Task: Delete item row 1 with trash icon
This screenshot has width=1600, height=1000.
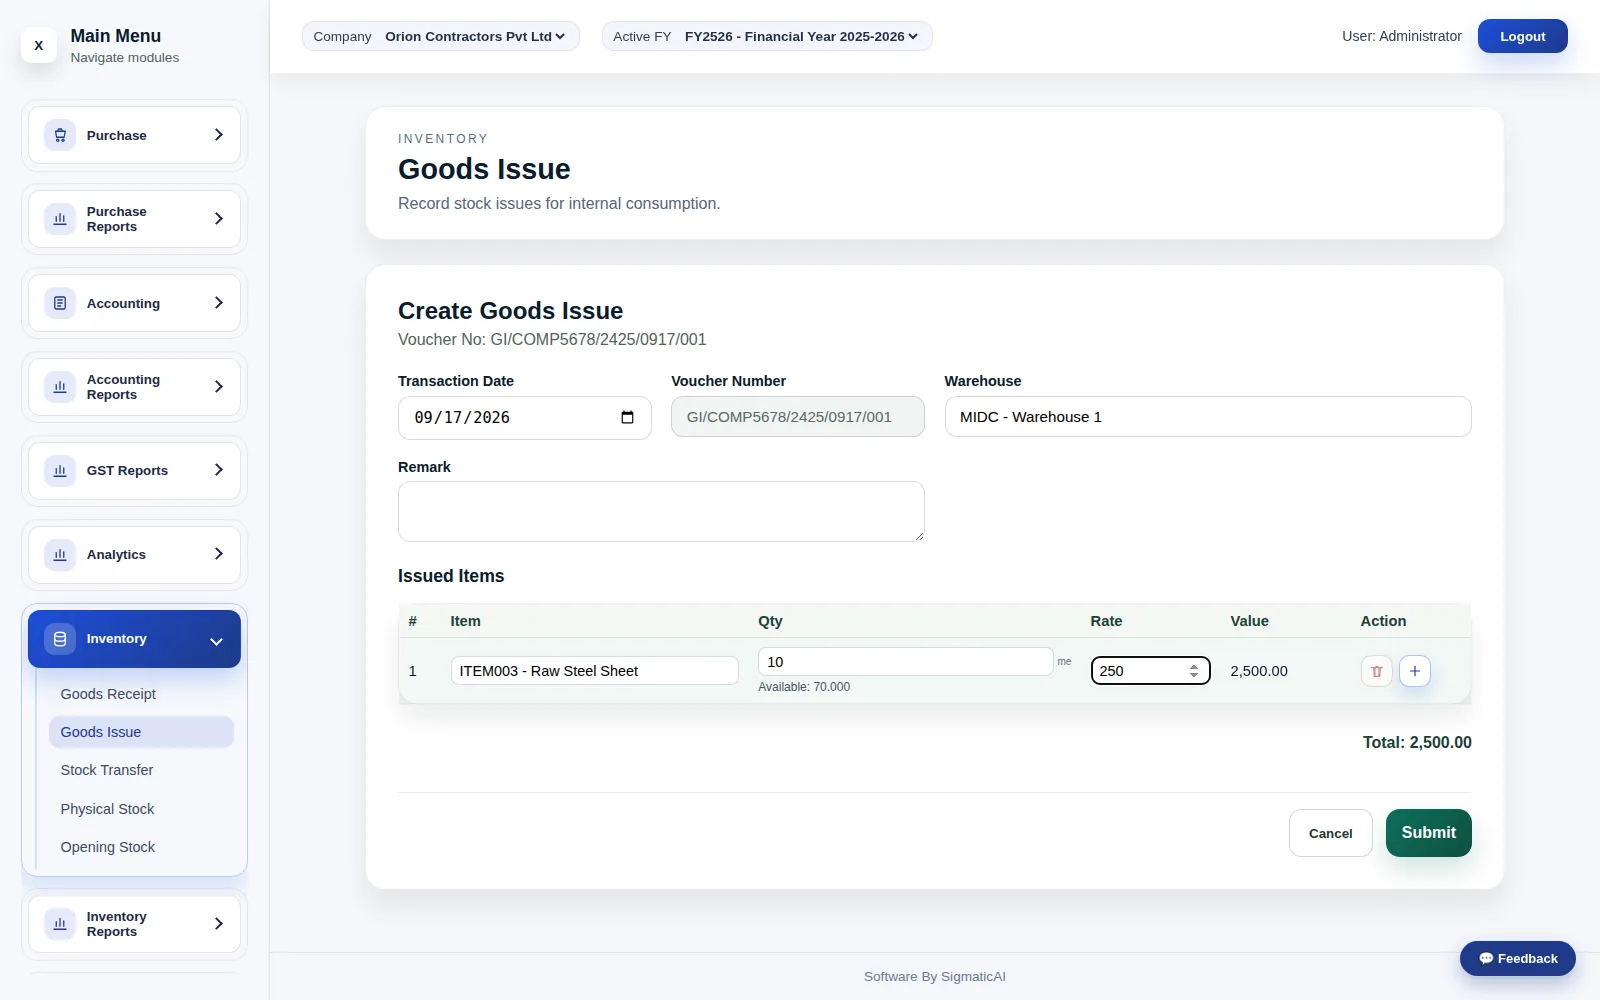Action: click(1376, 671)
